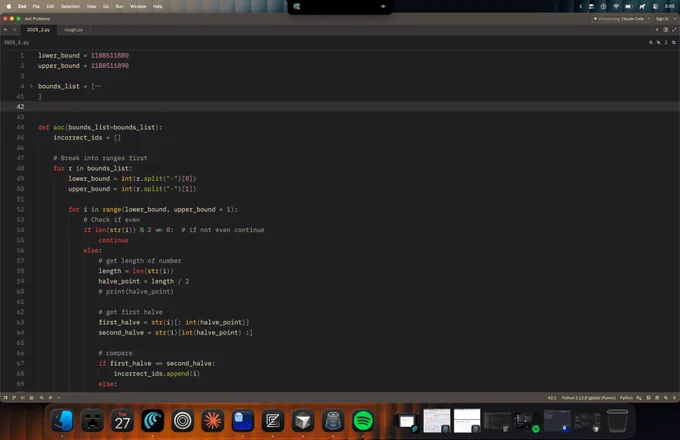Click line number 44 in the gutter
This screenshot has width=680, height=440.
tap(20, 127)
